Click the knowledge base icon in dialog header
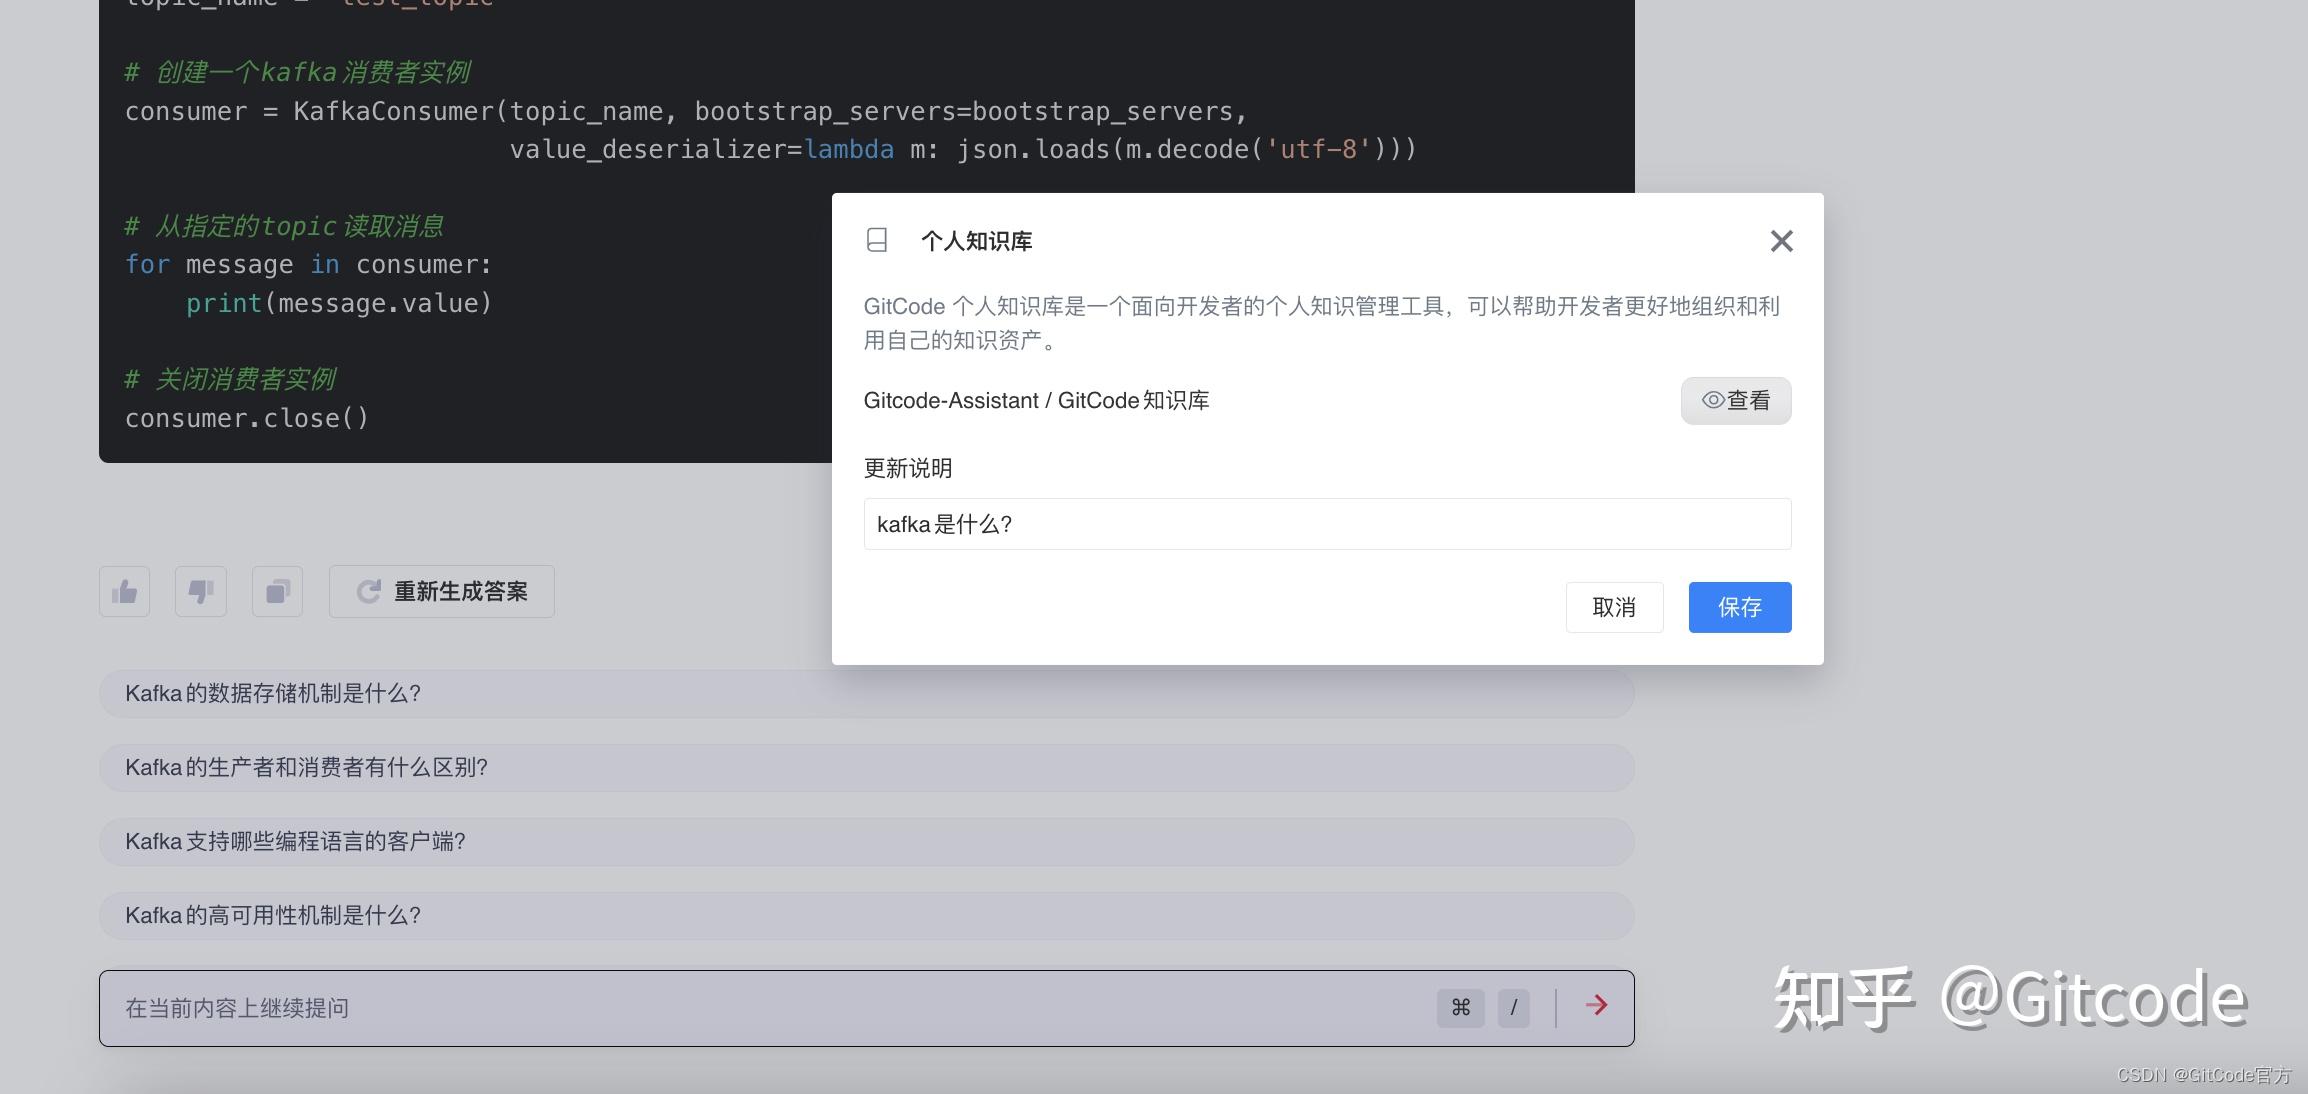The width and height of the screenshot is (2308, 1094). click(x=877, y=240)
